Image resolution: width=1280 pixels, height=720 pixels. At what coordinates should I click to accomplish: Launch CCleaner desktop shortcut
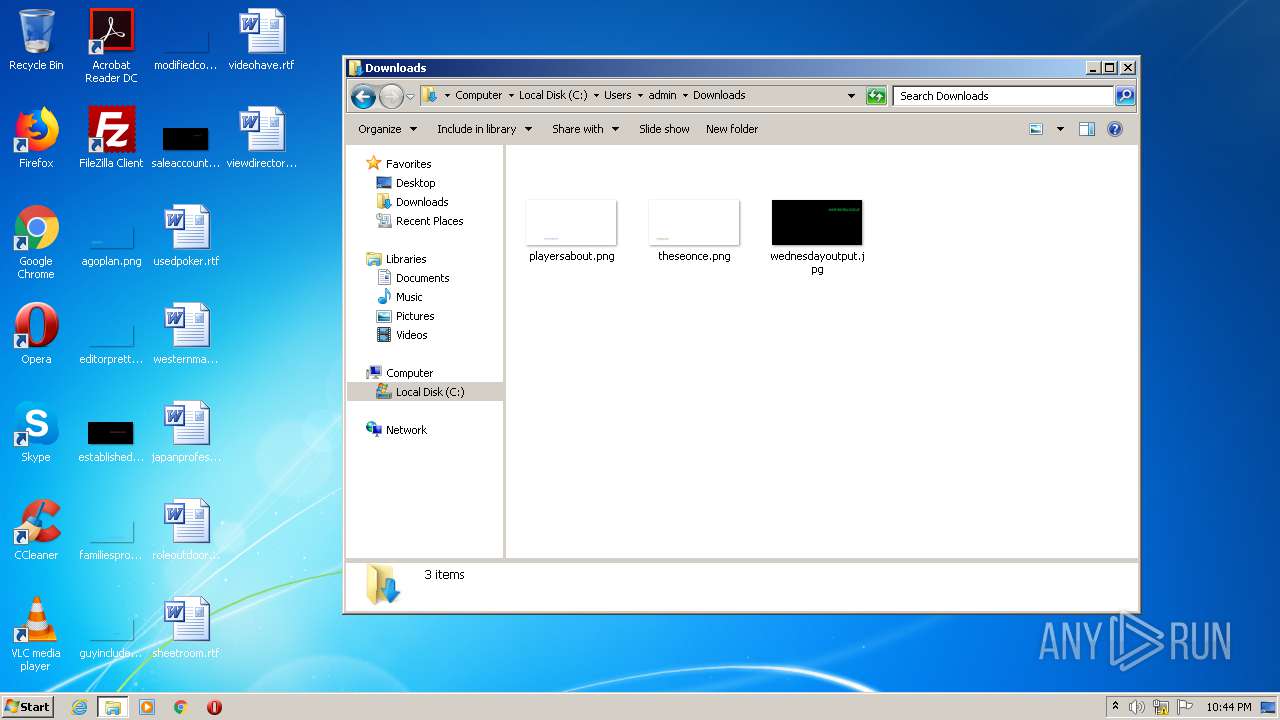(x=36, y=531)
